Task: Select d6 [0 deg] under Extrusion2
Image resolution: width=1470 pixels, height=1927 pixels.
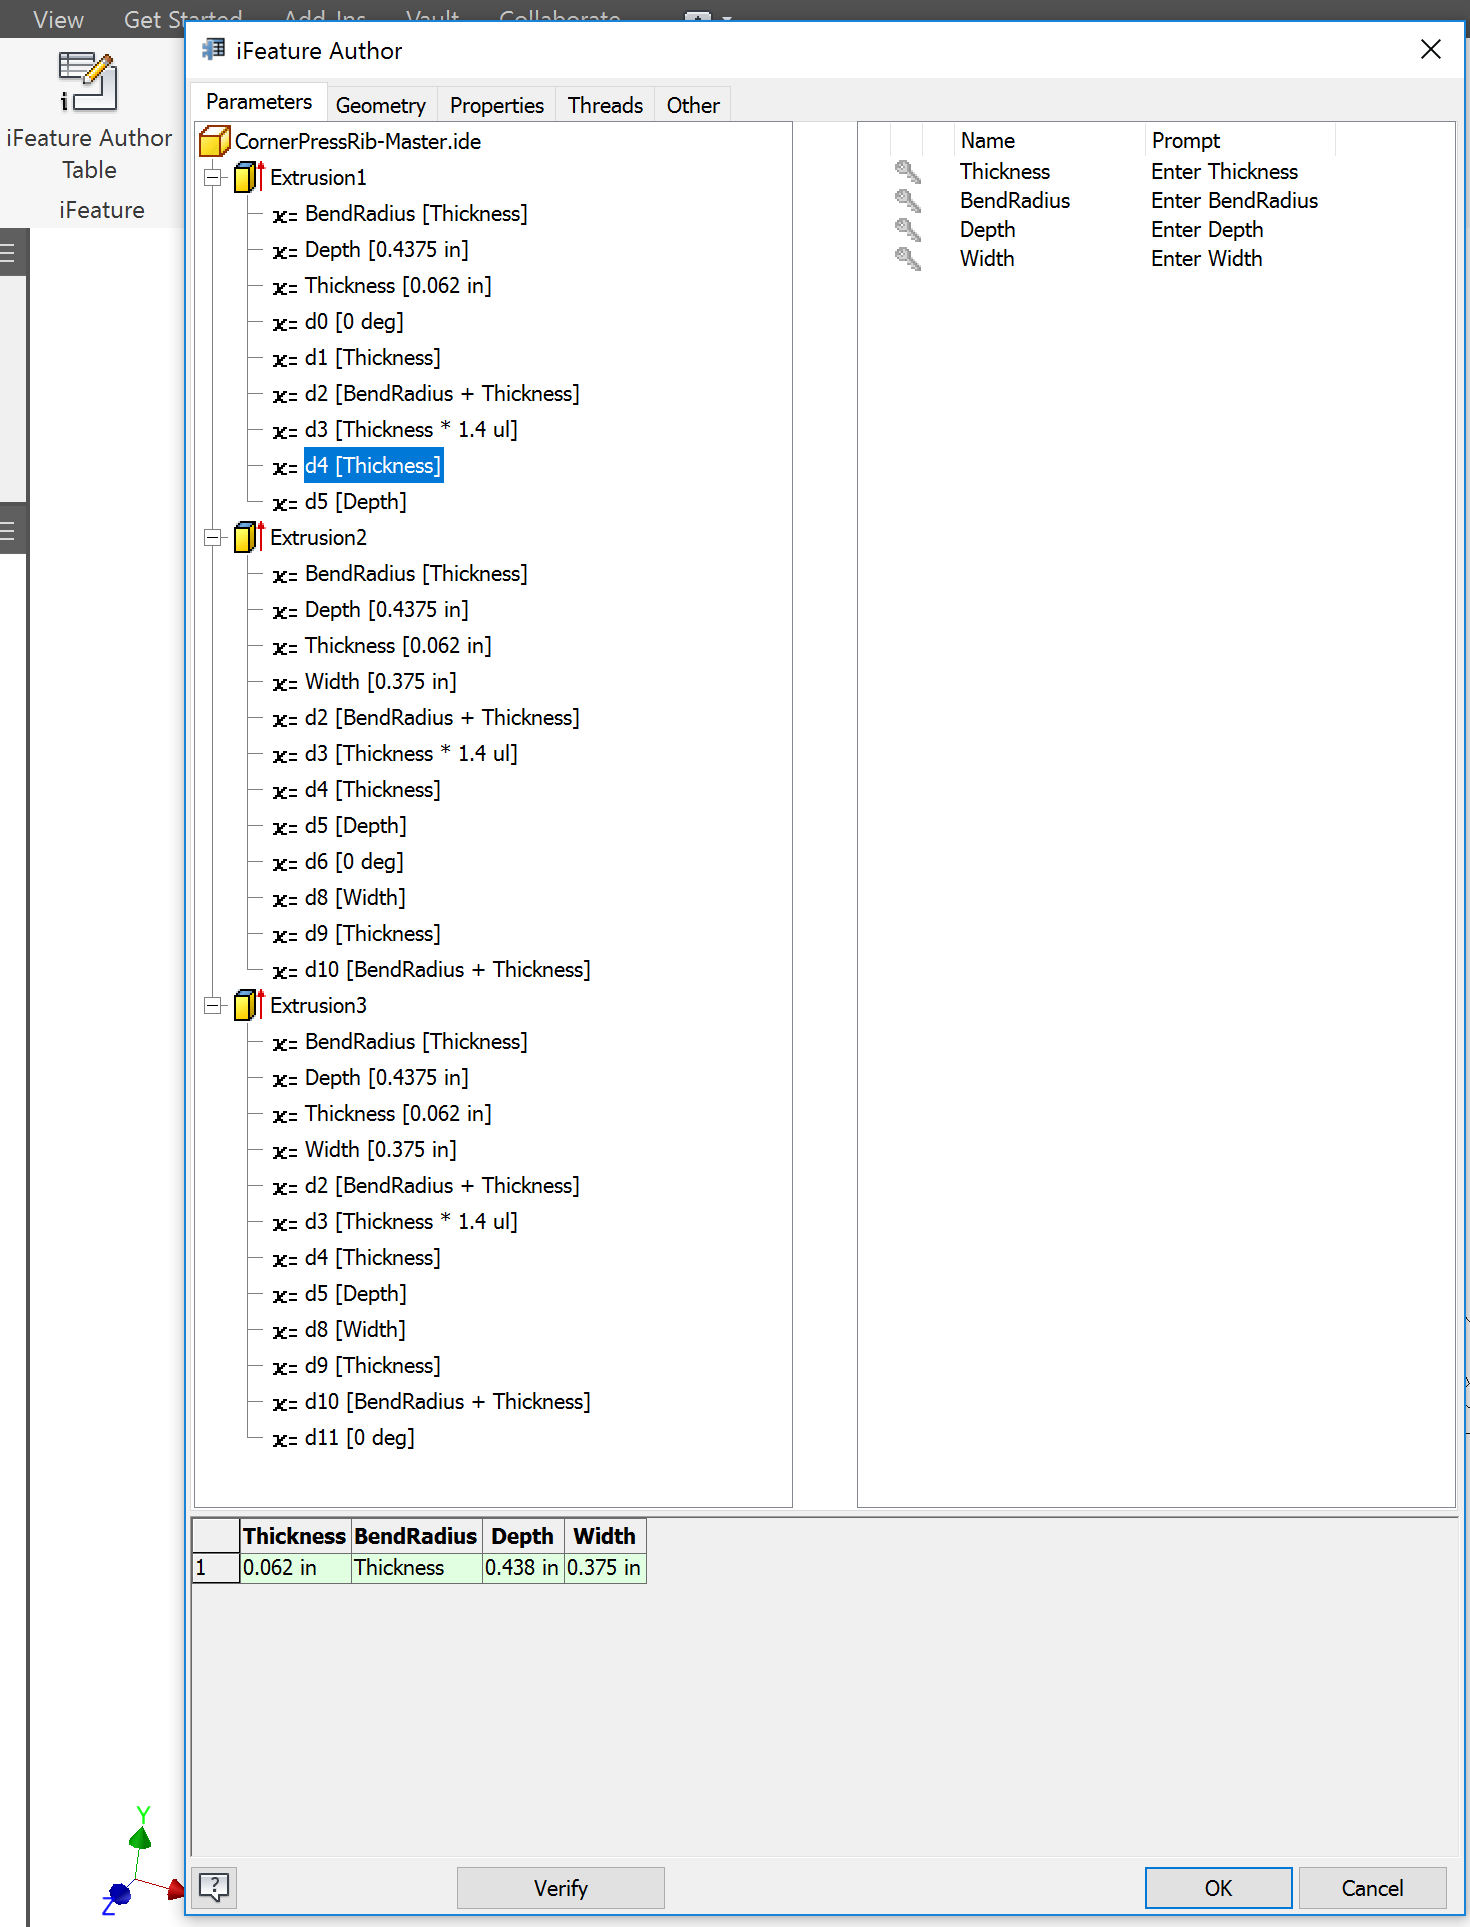Action: [354, 862]
